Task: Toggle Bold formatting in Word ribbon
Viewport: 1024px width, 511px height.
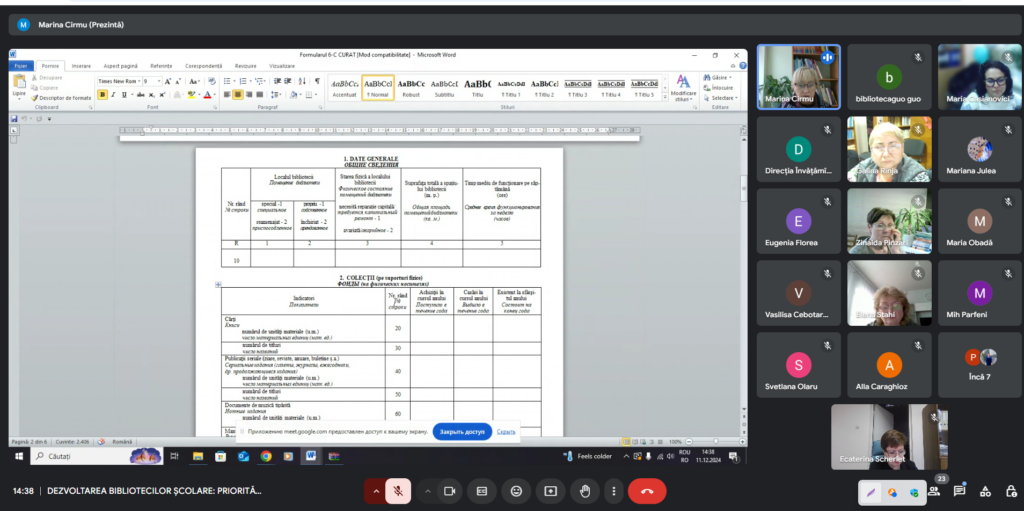Action: [x=103, y=95]
